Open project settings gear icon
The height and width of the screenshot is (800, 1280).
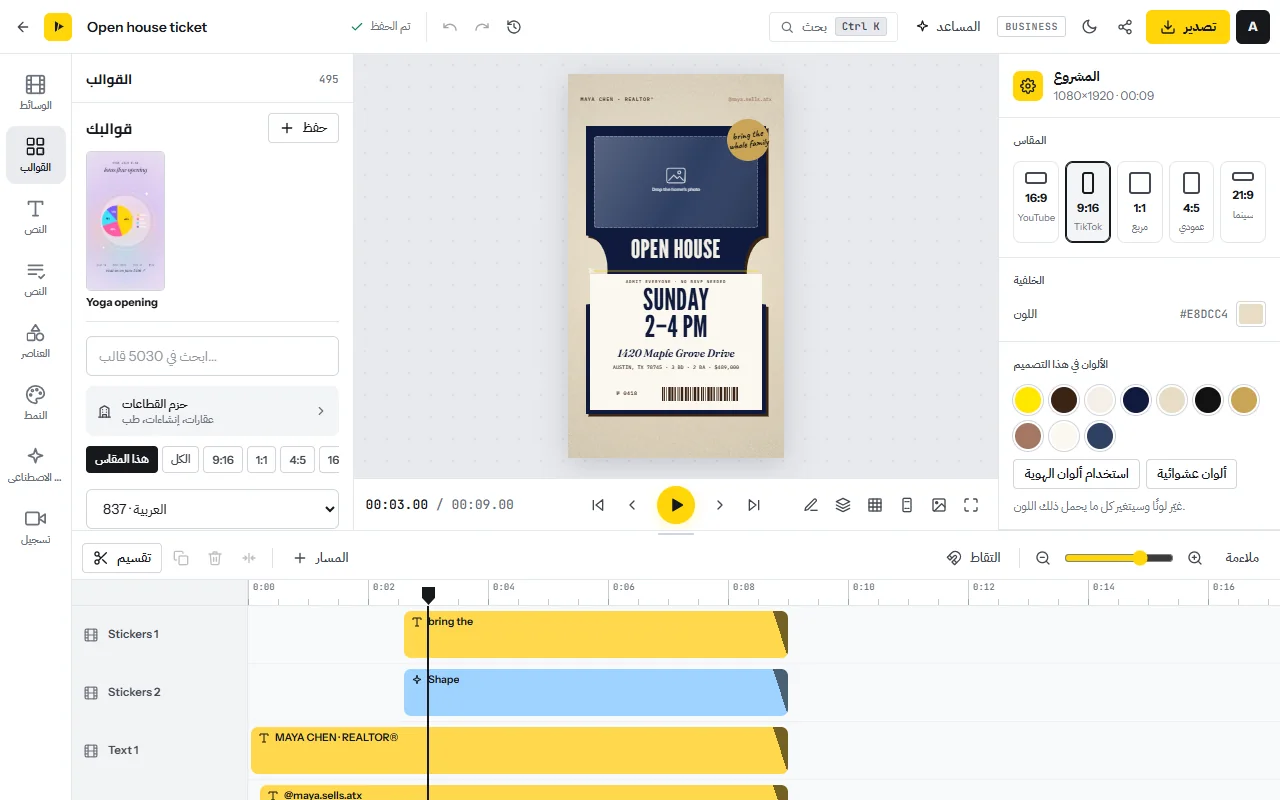1027,86
